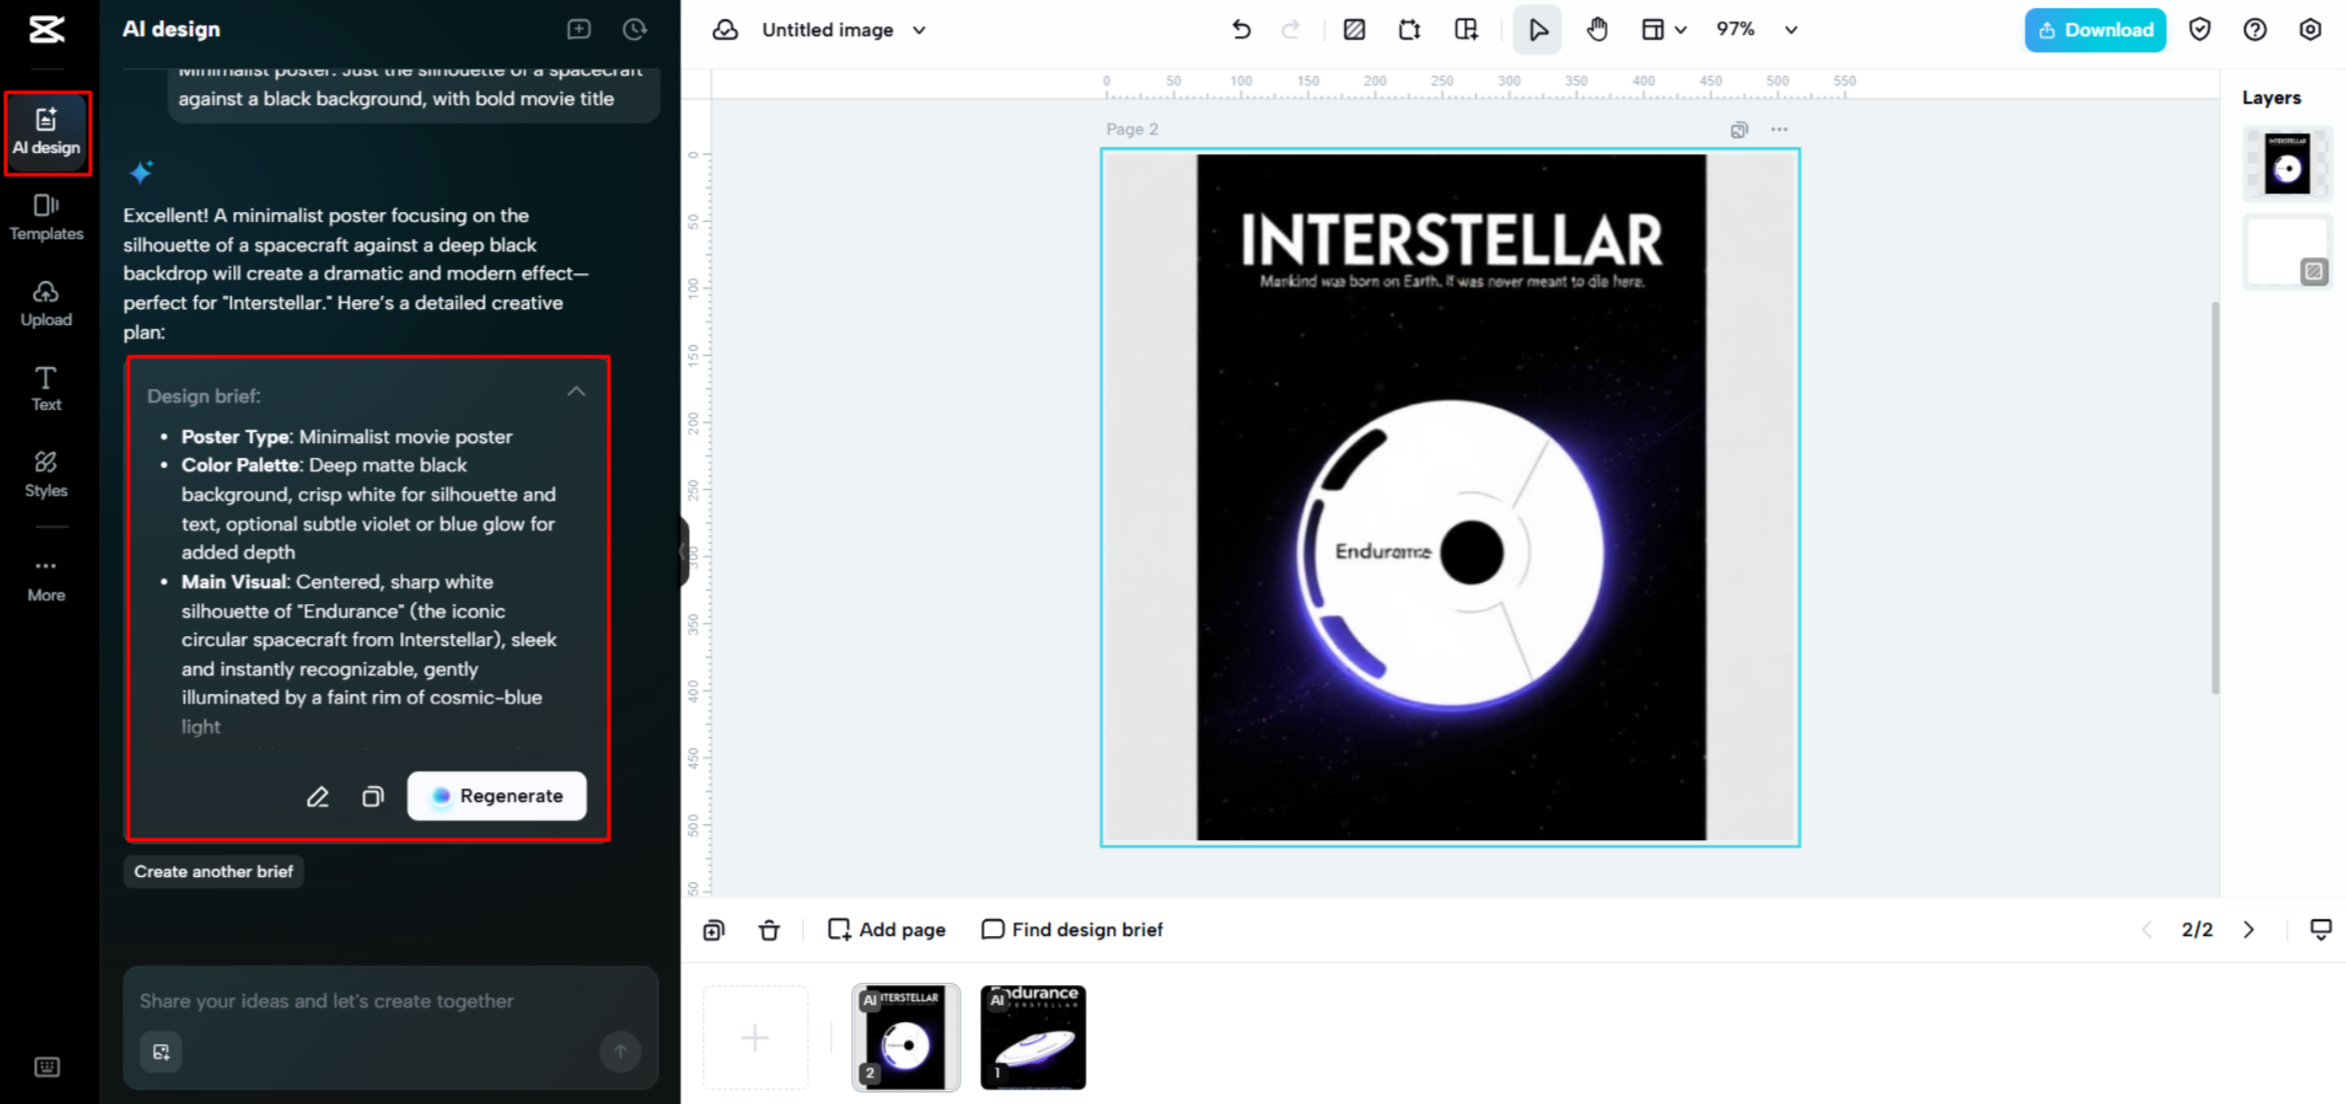Screen dimensions: 2346x1104
Task: Open the Untitled image name dropdown
Action: tap(918, 30)
